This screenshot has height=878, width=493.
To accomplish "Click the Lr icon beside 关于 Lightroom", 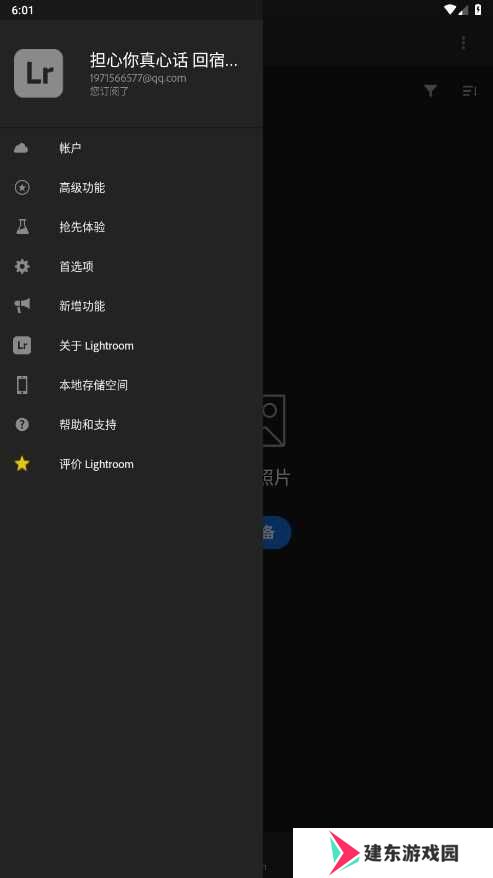I will coord(22,345).
